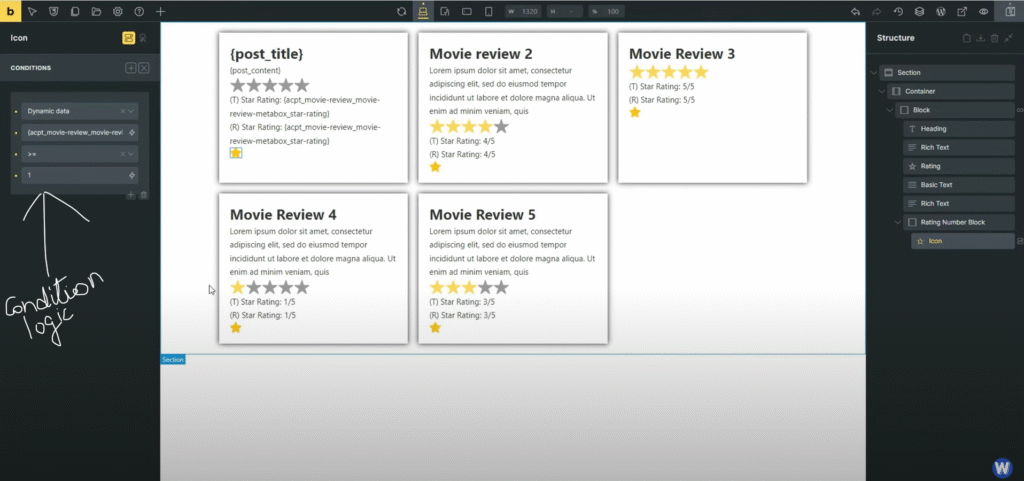The width and height of the screenshot is (1024, 481).
Task: Click the WordPress logo icon in toolbar
Action: 941,11
